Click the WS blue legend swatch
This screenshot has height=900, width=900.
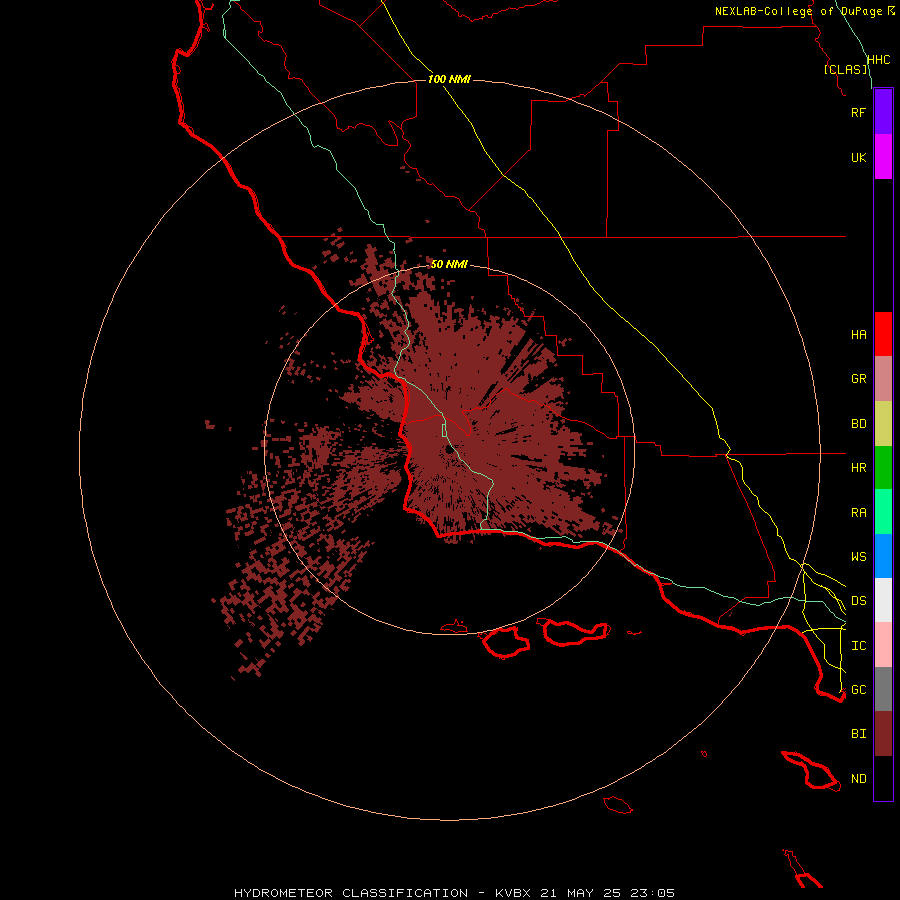click(x=883, y=556)
